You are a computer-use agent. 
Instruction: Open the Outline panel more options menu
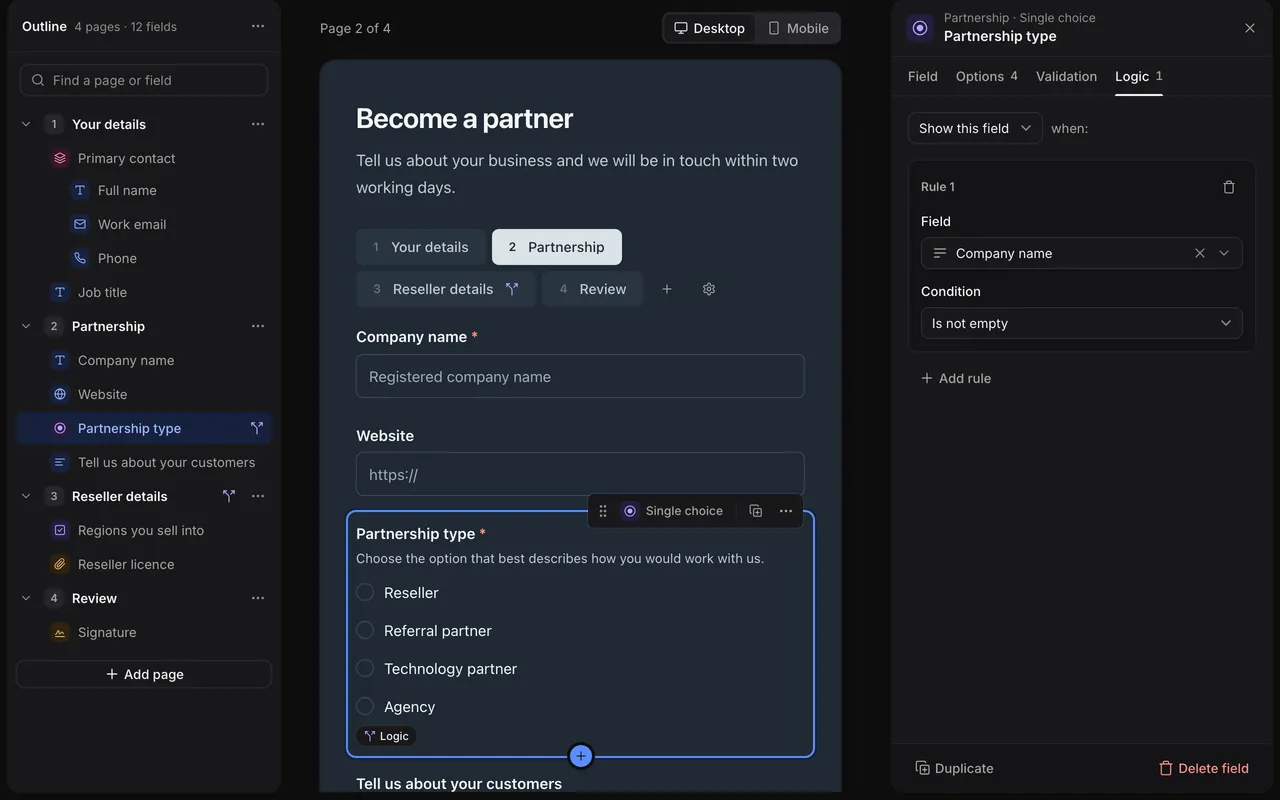258,26
